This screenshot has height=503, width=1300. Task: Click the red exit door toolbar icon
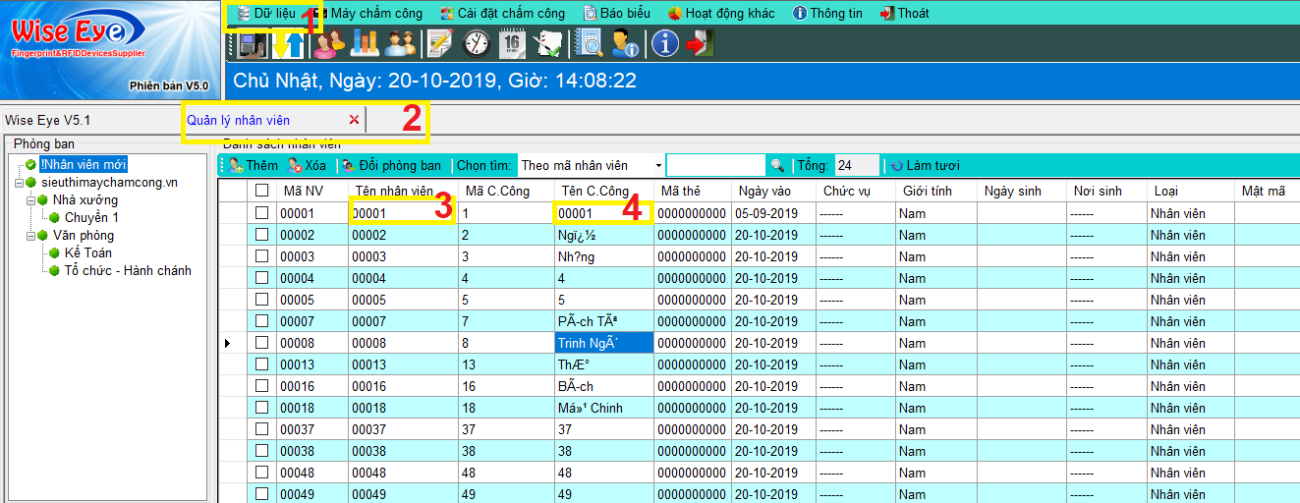700,44
